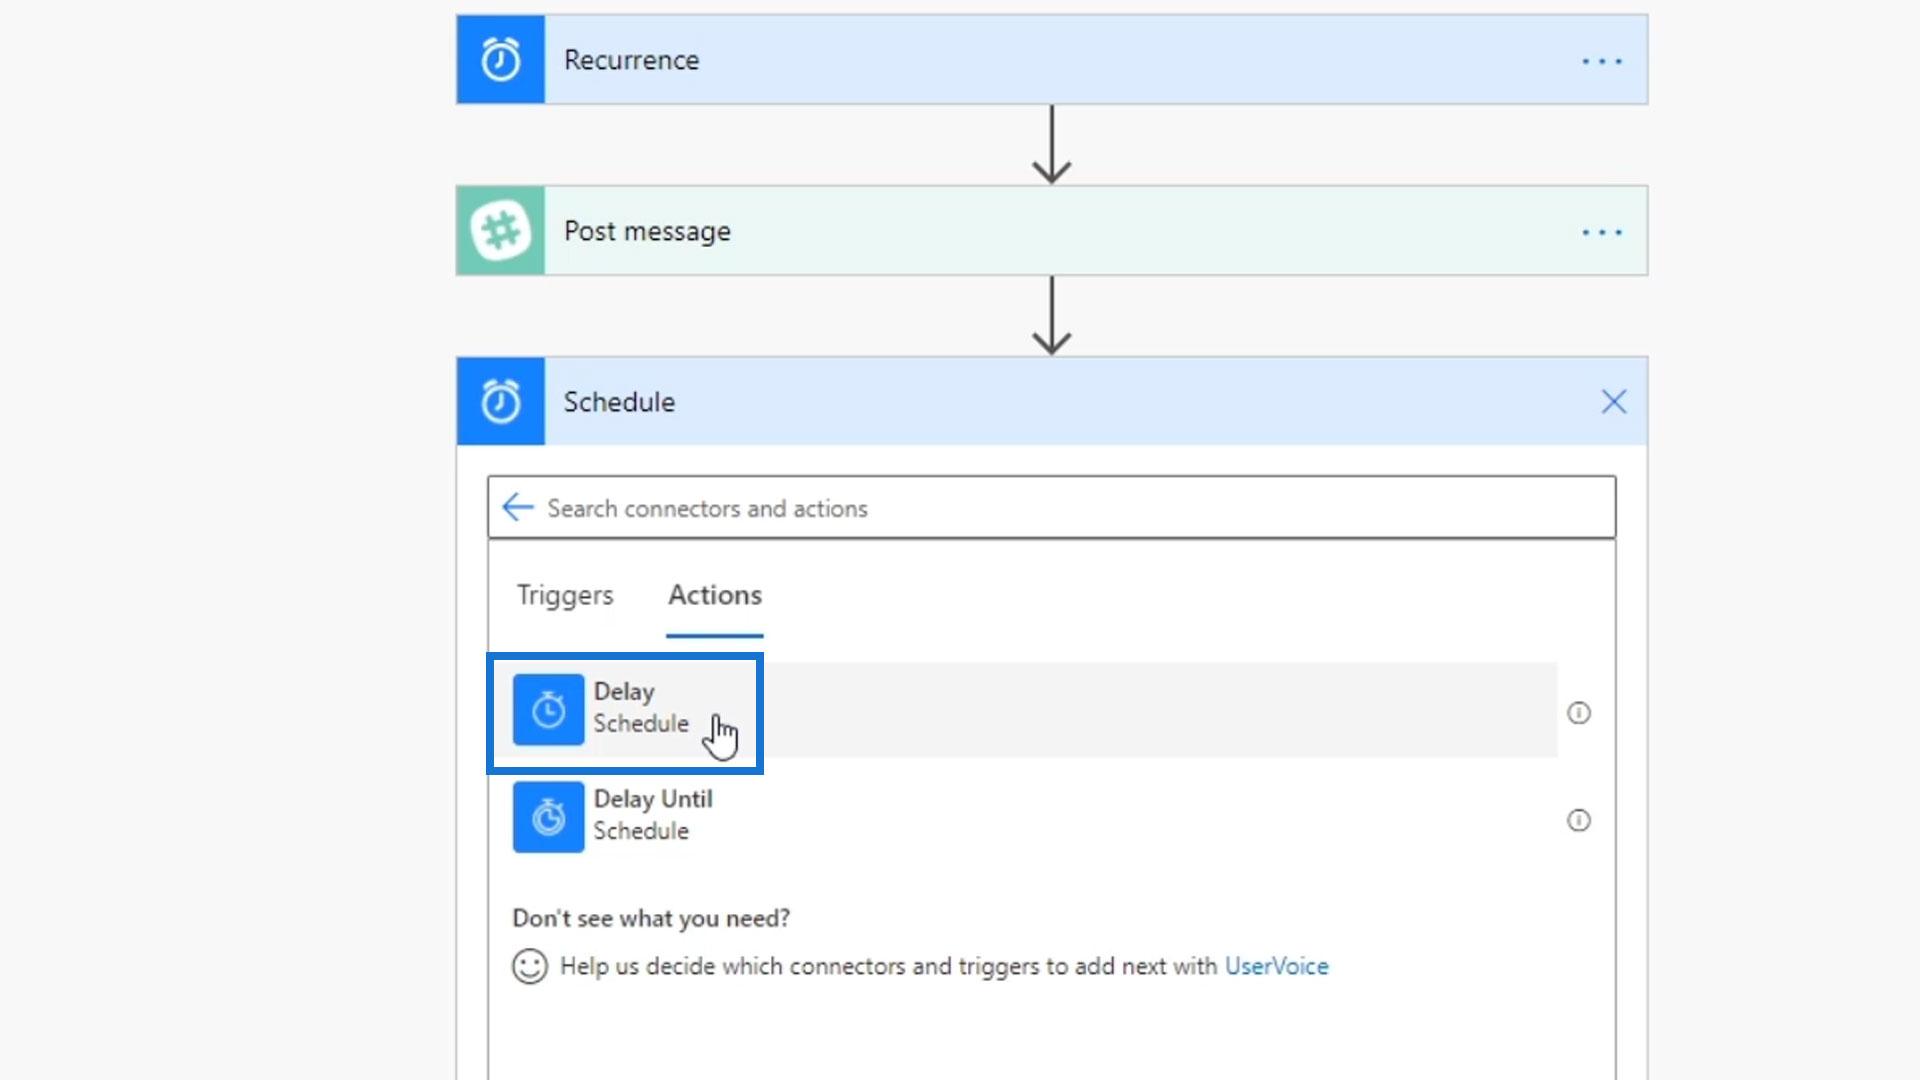Expand the Post message step card
This screenshot has height=1080, width=1920.
[1000, 231]
